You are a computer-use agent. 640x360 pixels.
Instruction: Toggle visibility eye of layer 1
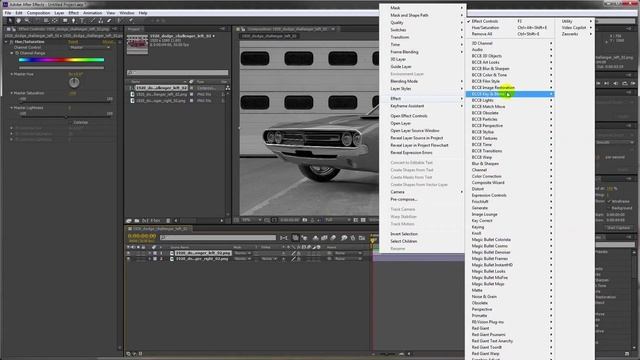(x=129, y=253)
